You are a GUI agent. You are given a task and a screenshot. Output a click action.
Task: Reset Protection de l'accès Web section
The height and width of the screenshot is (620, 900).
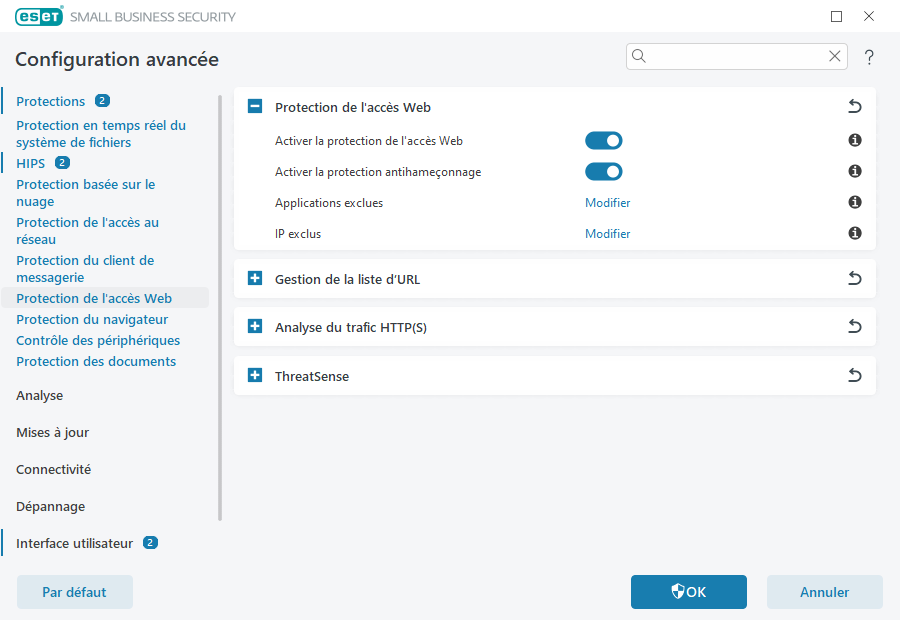click(x=855, y=107)
